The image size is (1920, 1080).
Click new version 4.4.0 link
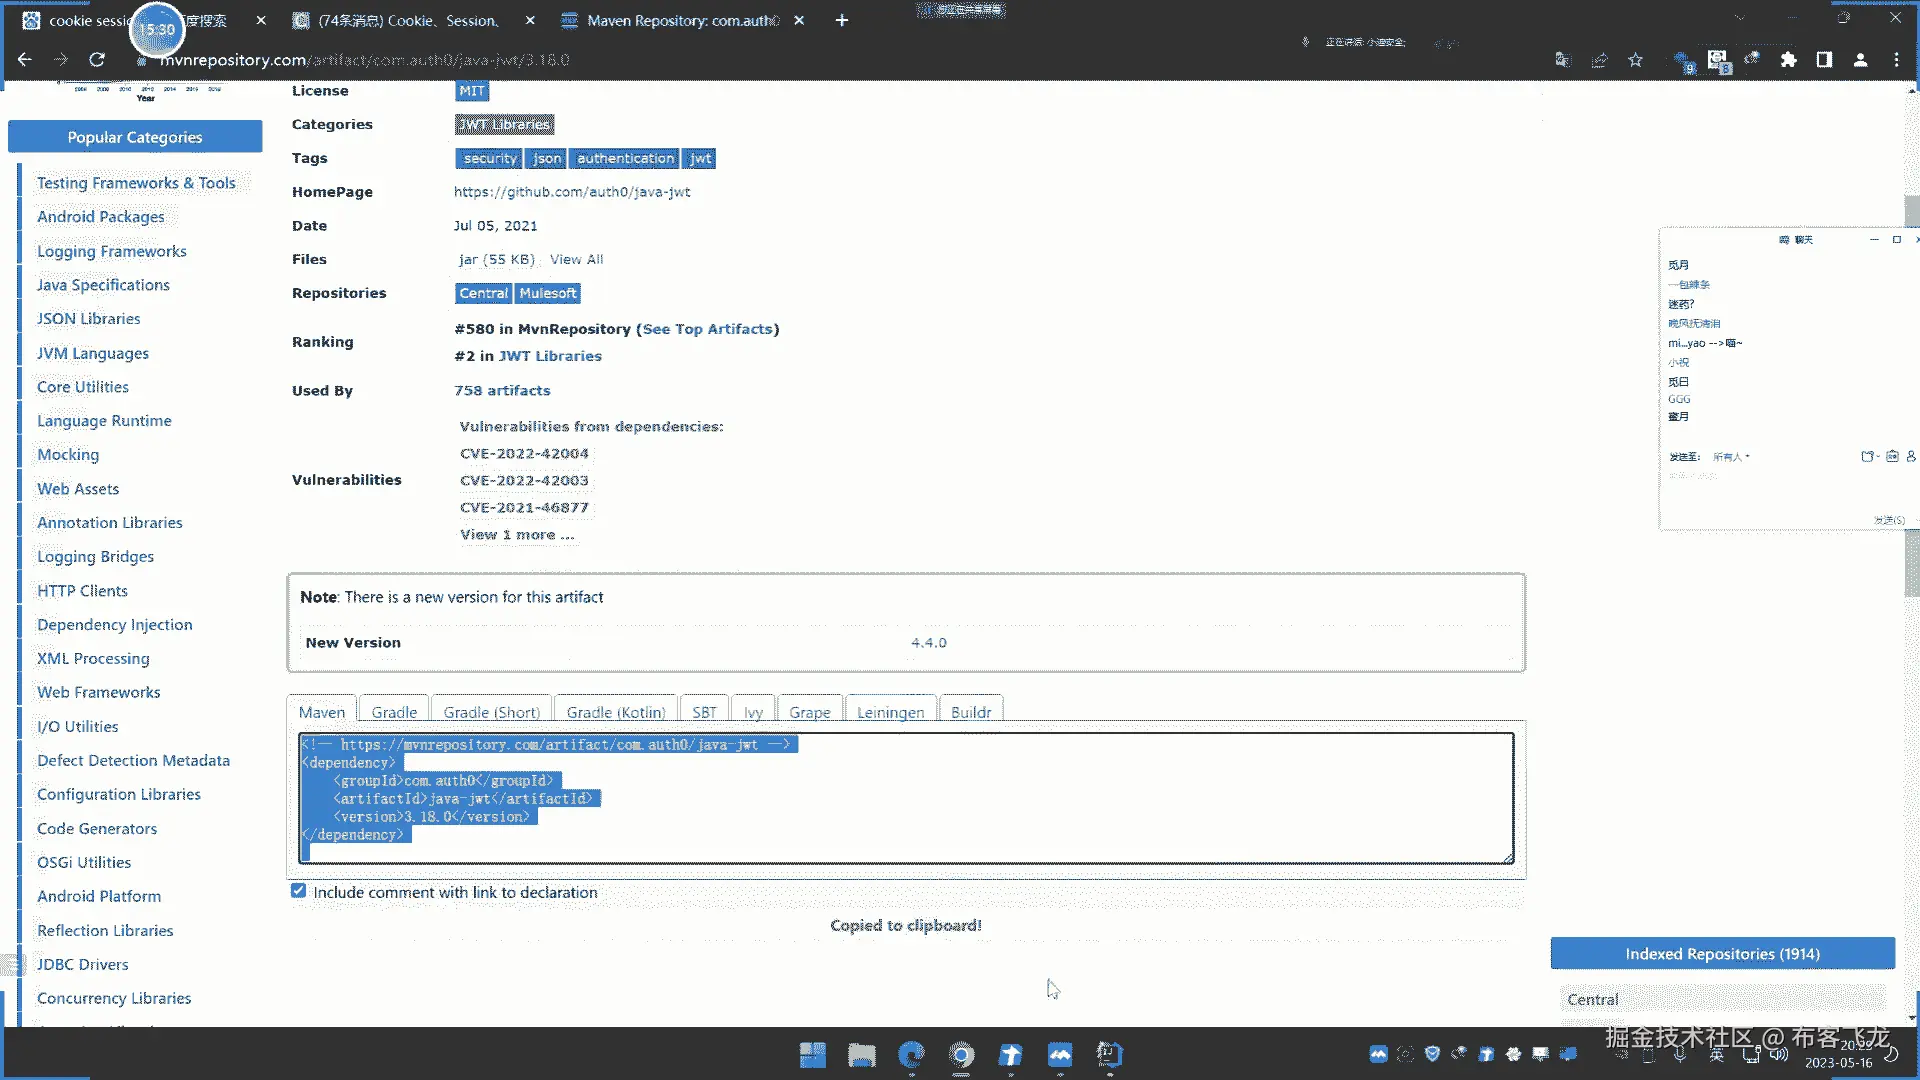[928, 643]
